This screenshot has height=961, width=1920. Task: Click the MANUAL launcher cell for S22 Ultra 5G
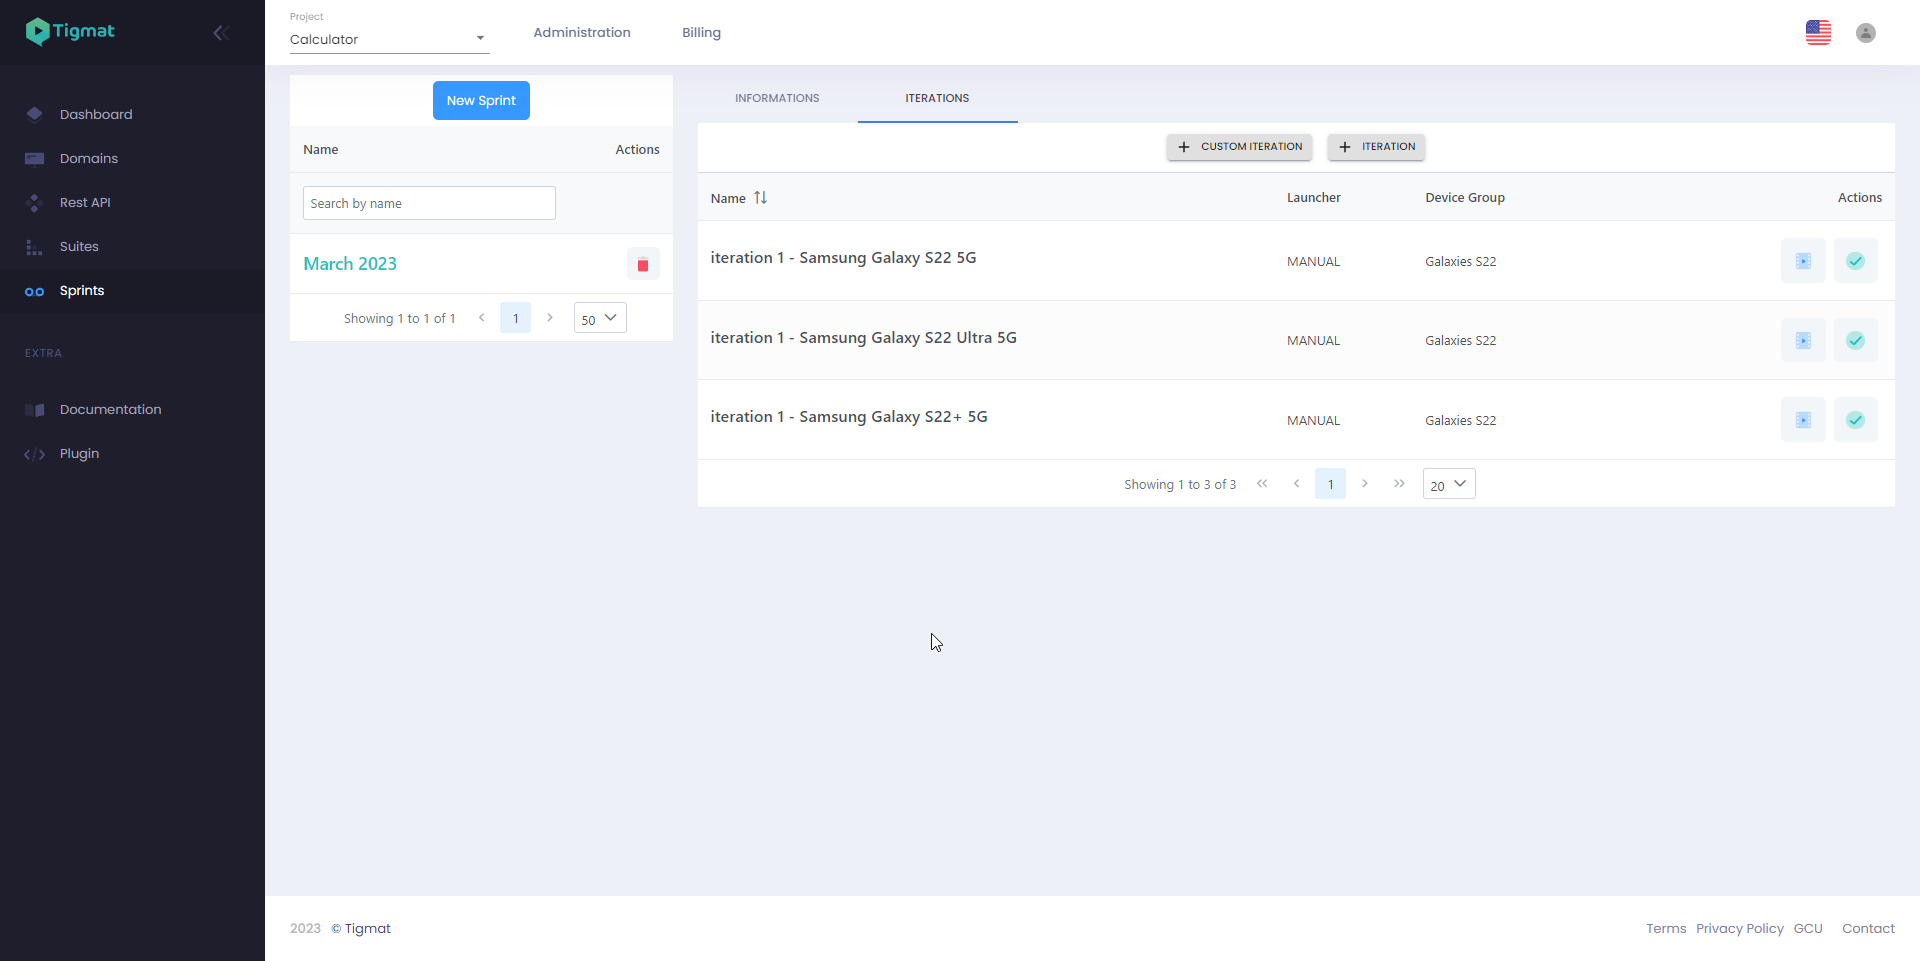click(1313, 341)
